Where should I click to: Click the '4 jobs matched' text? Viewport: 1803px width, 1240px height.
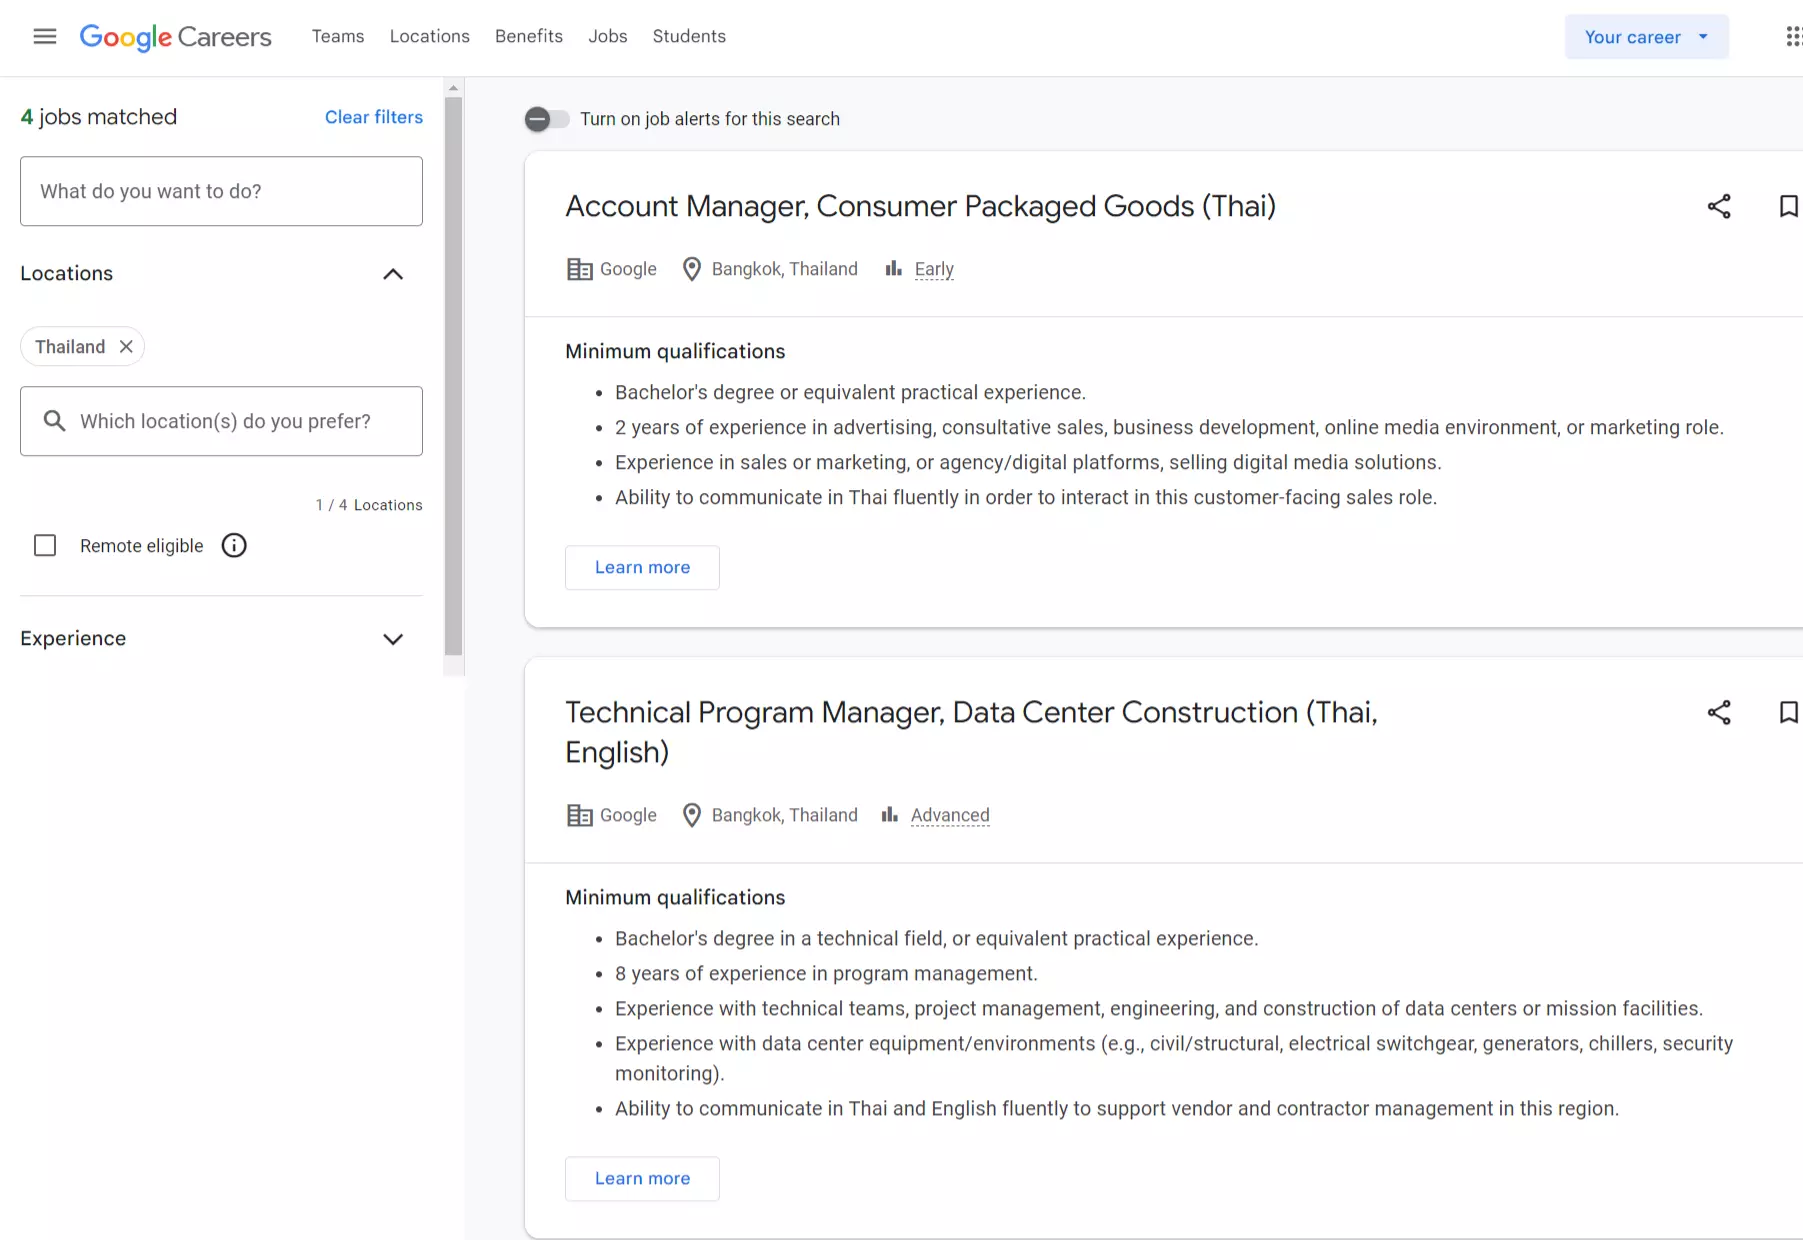tap(99, 117)
